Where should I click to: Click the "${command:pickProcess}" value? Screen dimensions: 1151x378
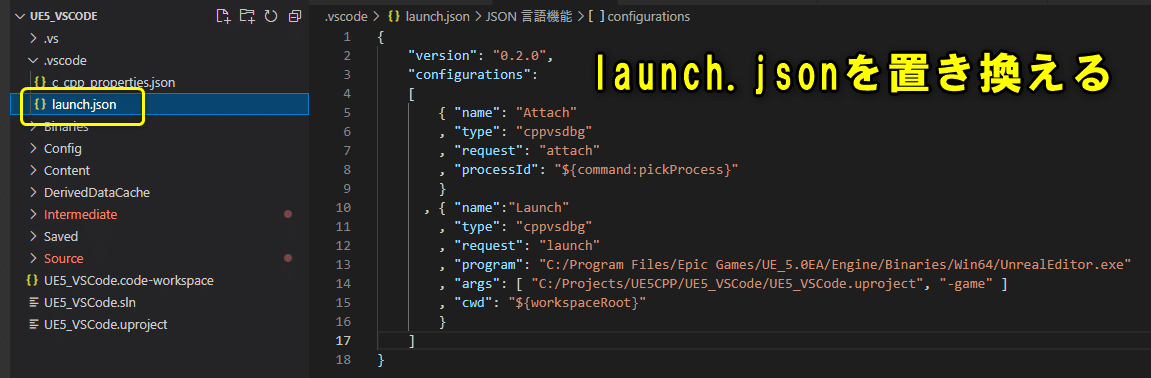645,170
